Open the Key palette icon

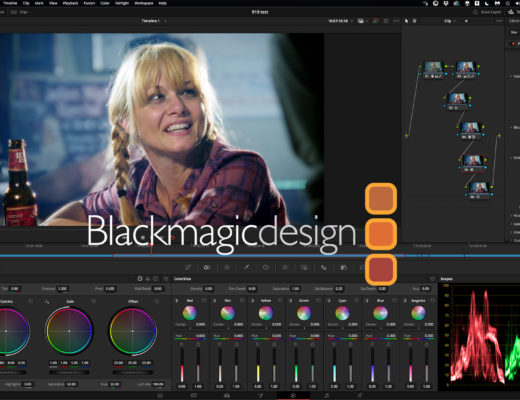(x=344, y=267)
